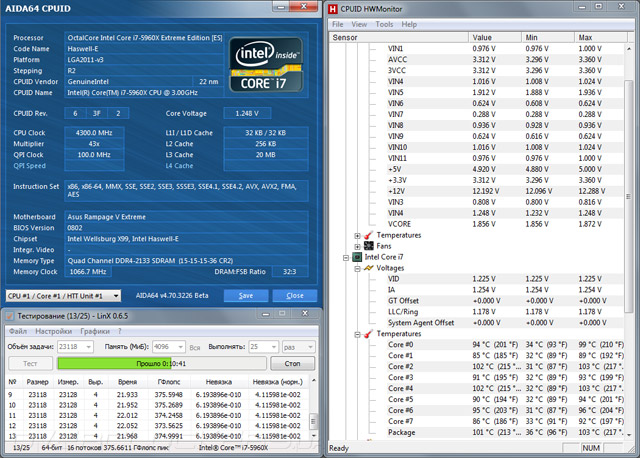Open the Help menu in HWMonitor

point(409,24)
